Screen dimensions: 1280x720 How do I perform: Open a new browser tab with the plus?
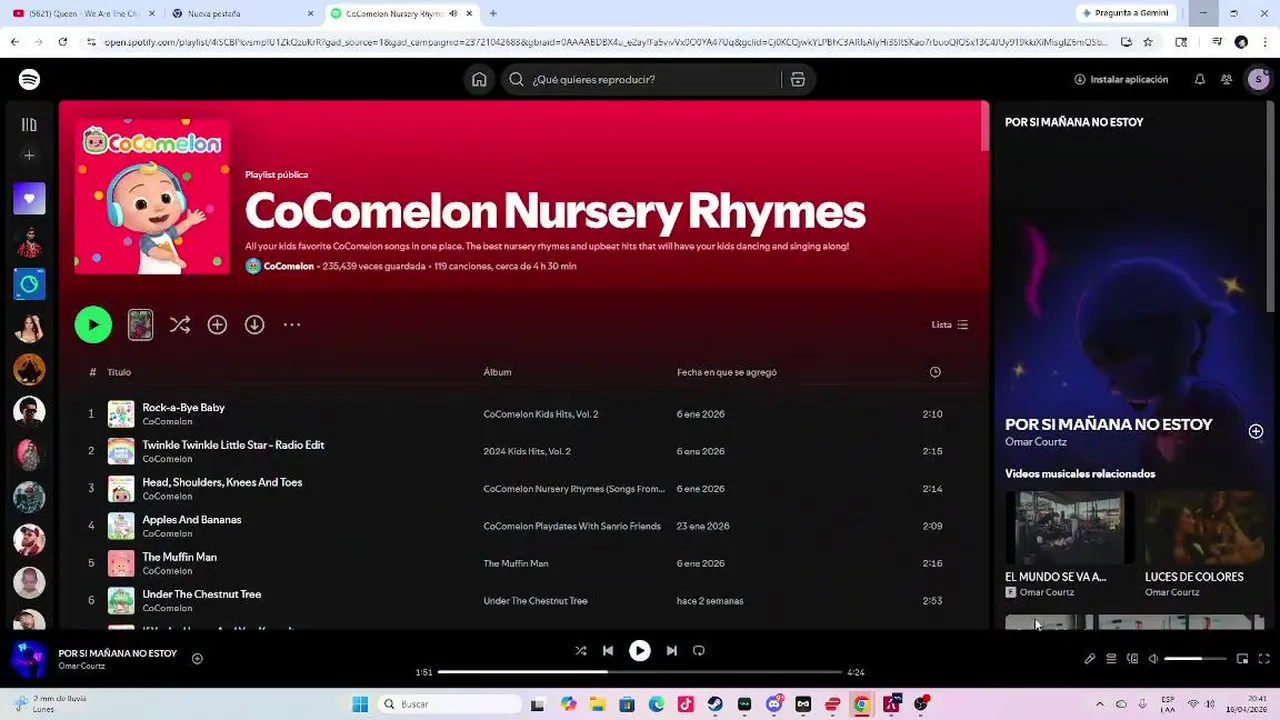493,13
